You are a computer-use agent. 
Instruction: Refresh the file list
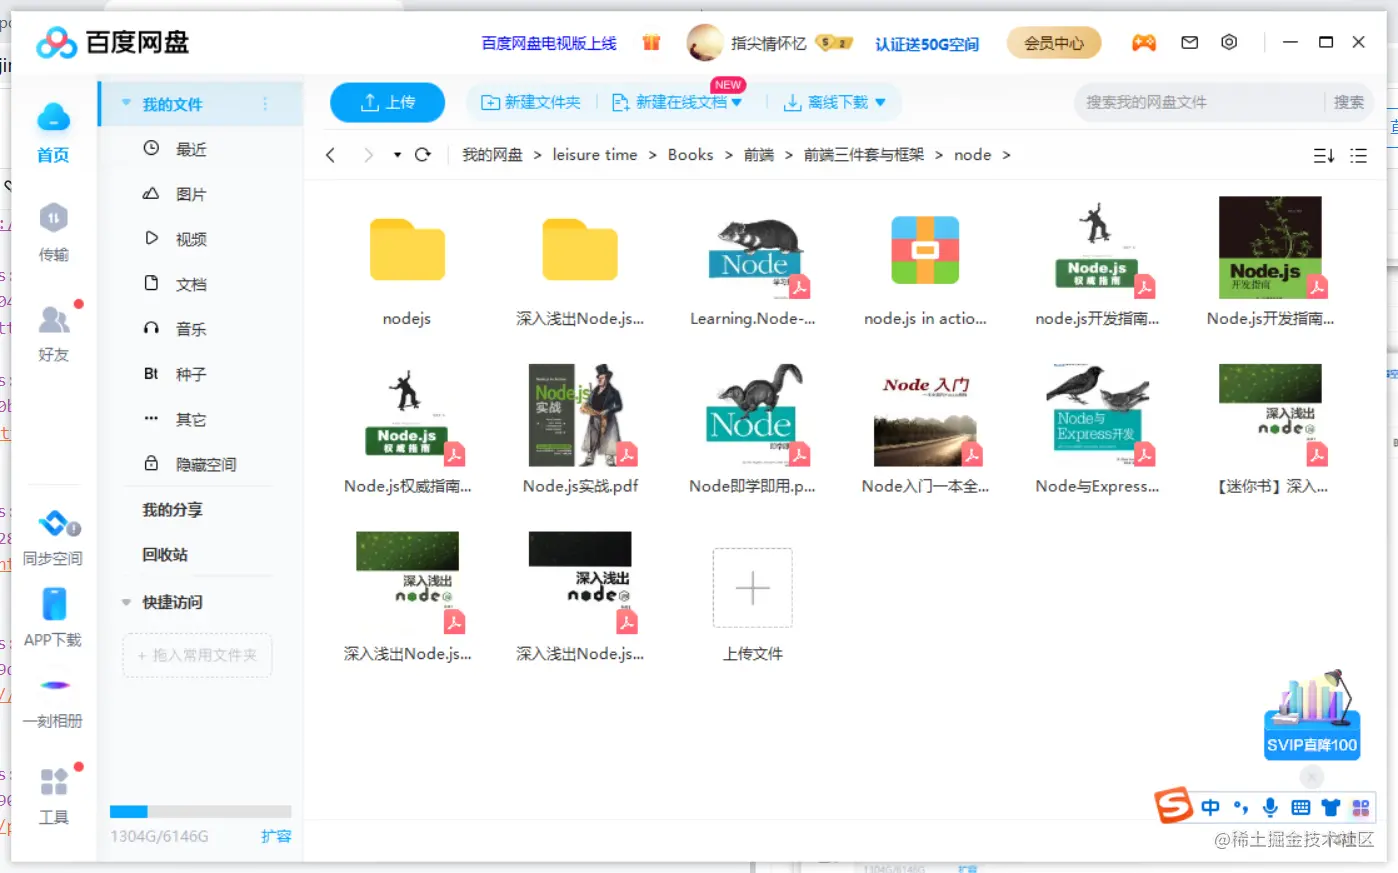click(423, 155)
